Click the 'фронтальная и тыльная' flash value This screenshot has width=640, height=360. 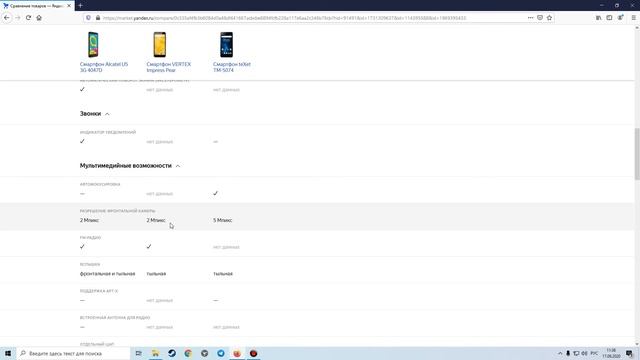click(107, 274)
